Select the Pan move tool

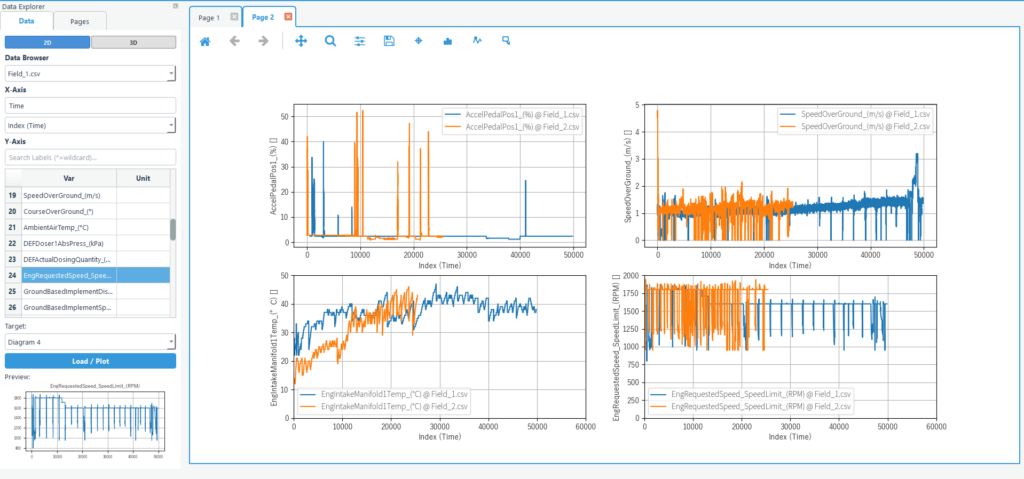pos(302,41)
